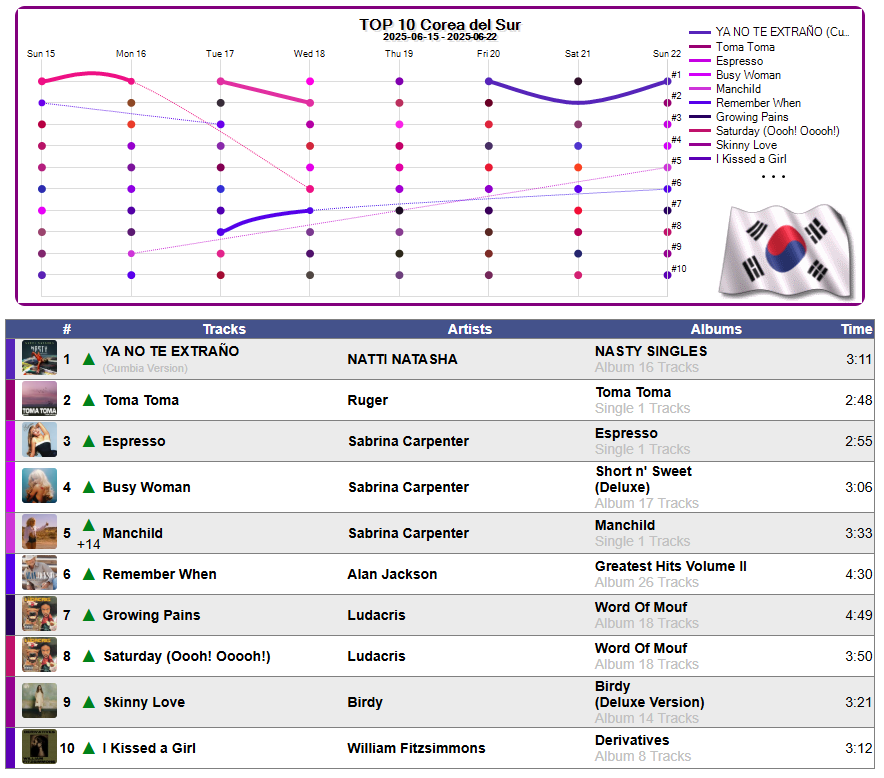Click the Mon 16 date label

click(131, 54)
